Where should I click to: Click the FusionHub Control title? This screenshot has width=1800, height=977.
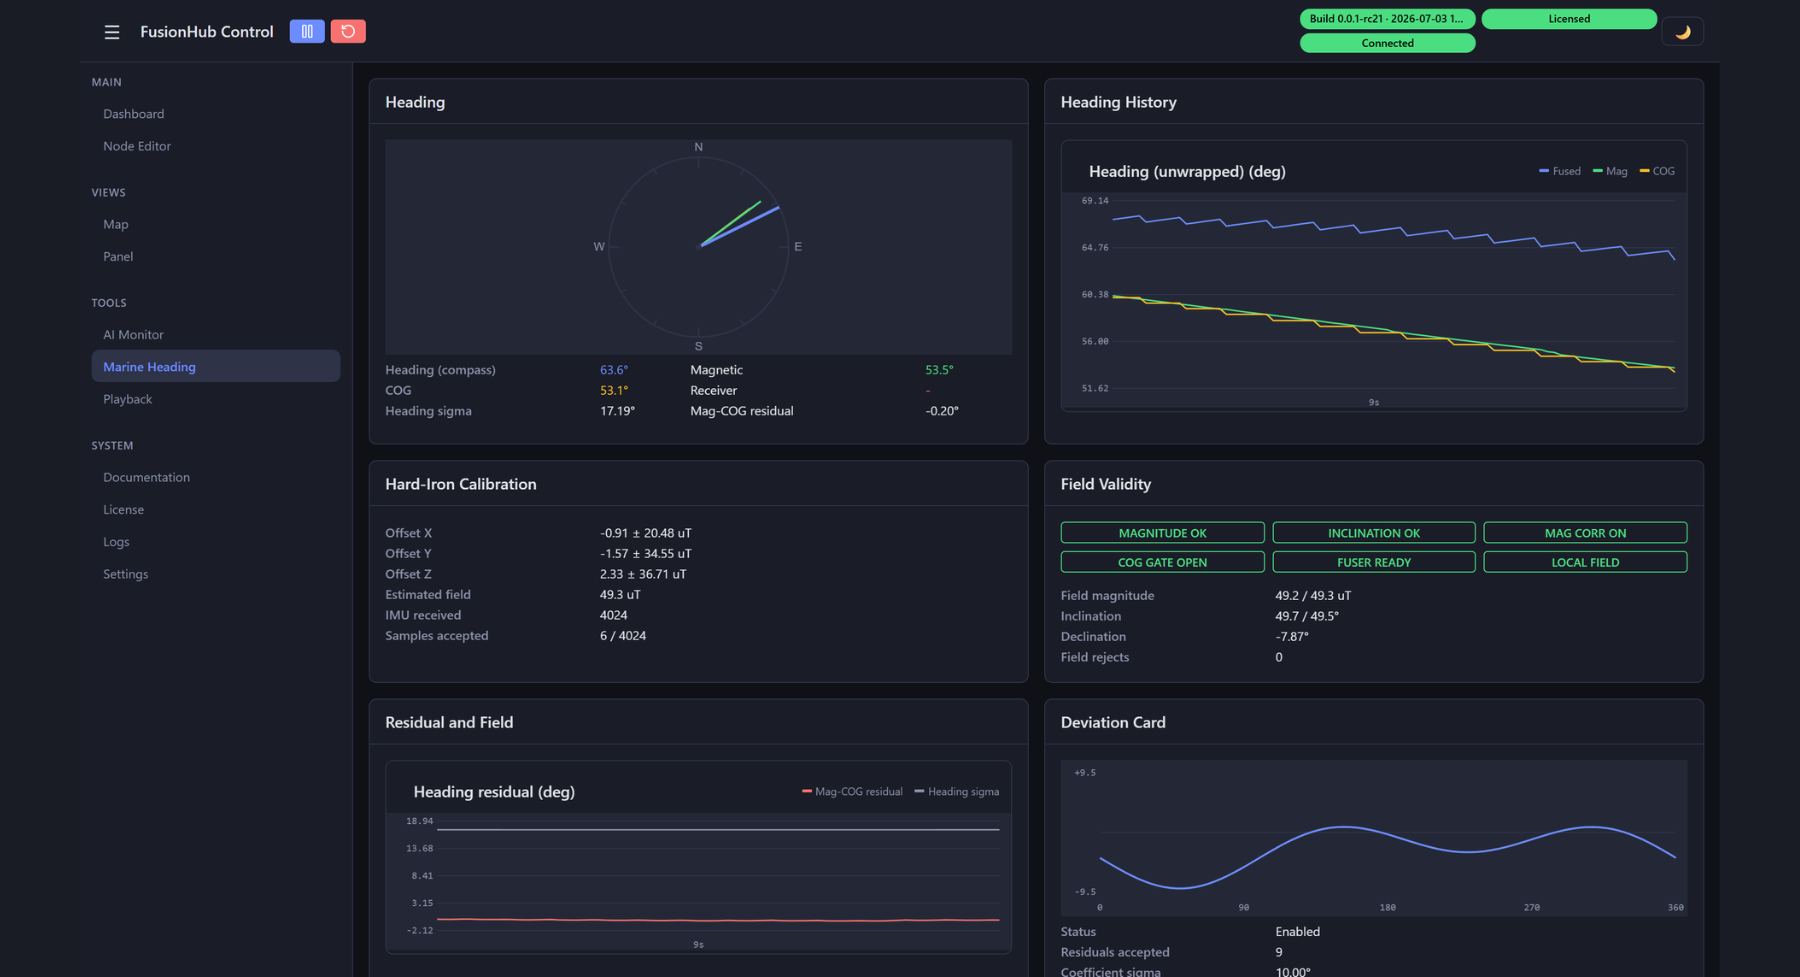[207, 32]
